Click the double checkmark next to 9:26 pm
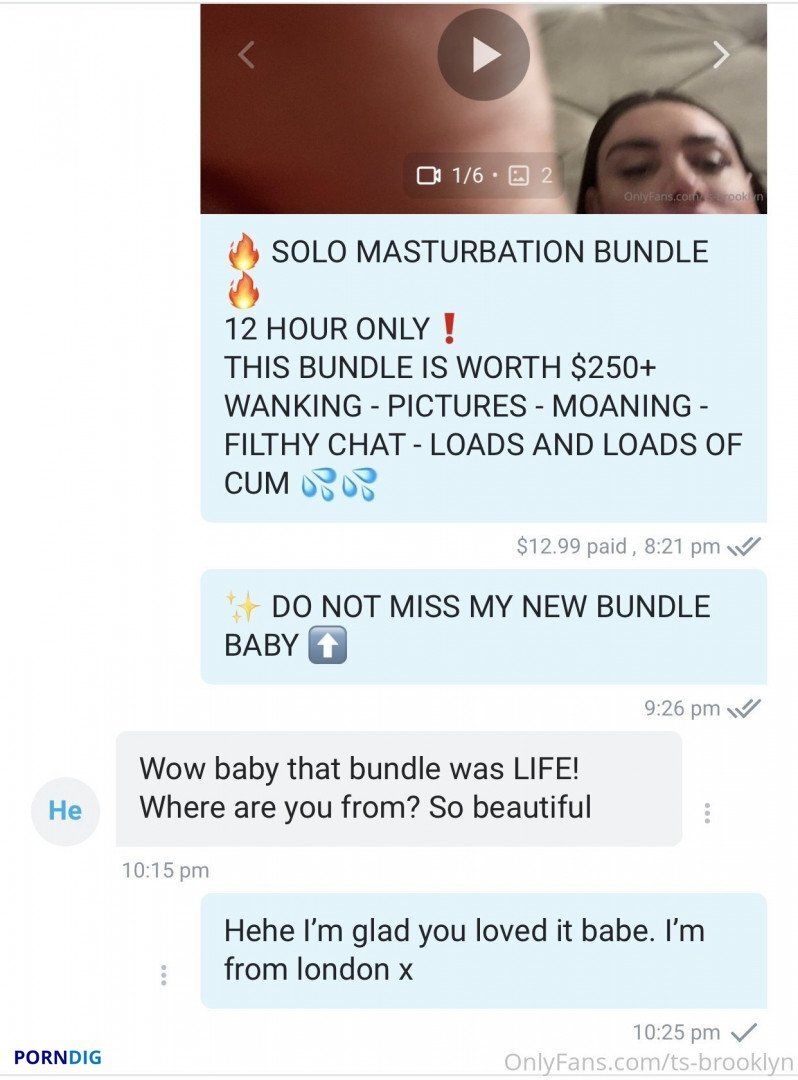This screenshot has height=1080, width=798. coord(744,708)
